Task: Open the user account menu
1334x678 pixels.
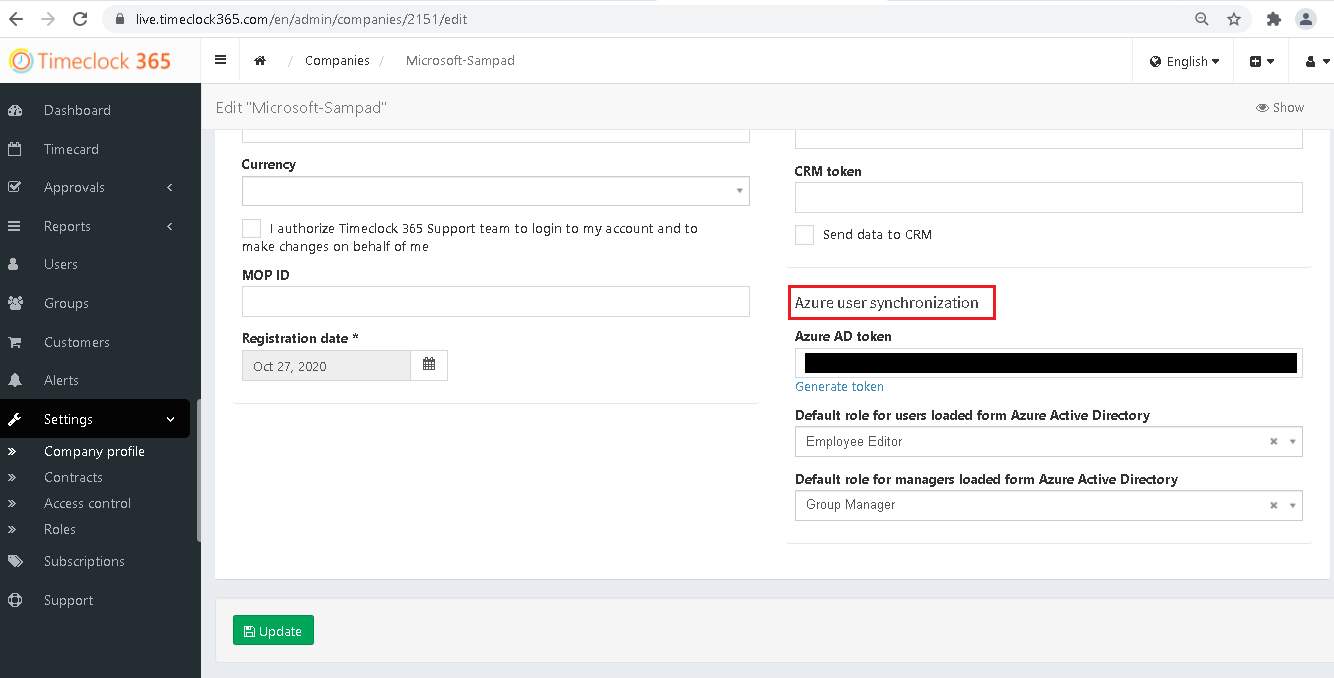Action: (x=1315, y=61)
